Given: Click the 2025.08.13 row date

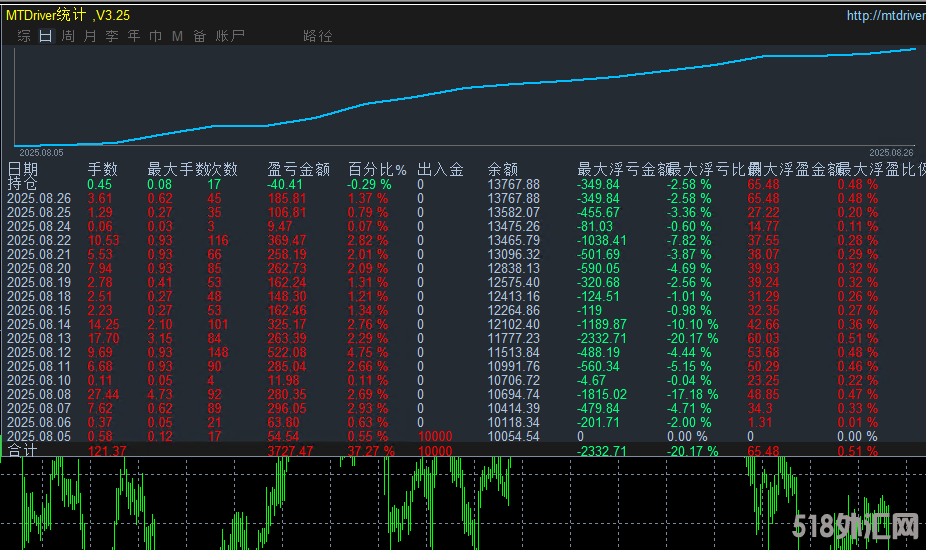Looking at the screenshot, I should pos(39,339).
